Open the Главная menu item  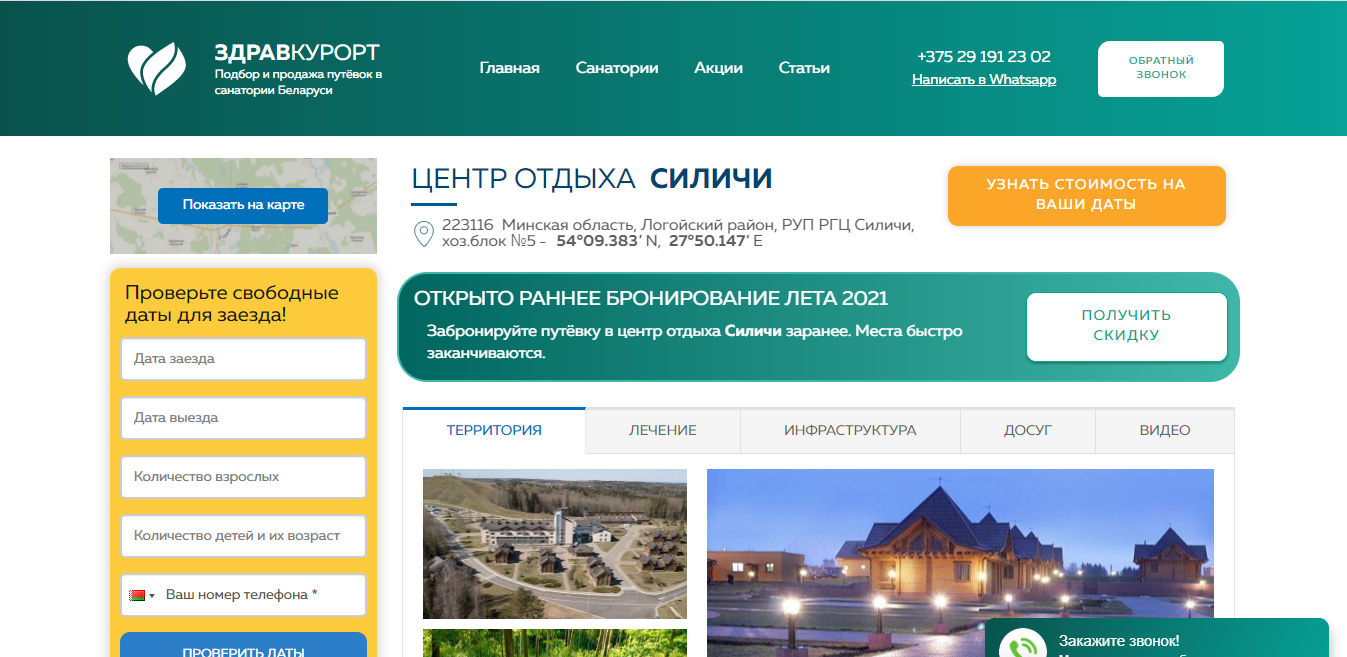coord(509,68)
